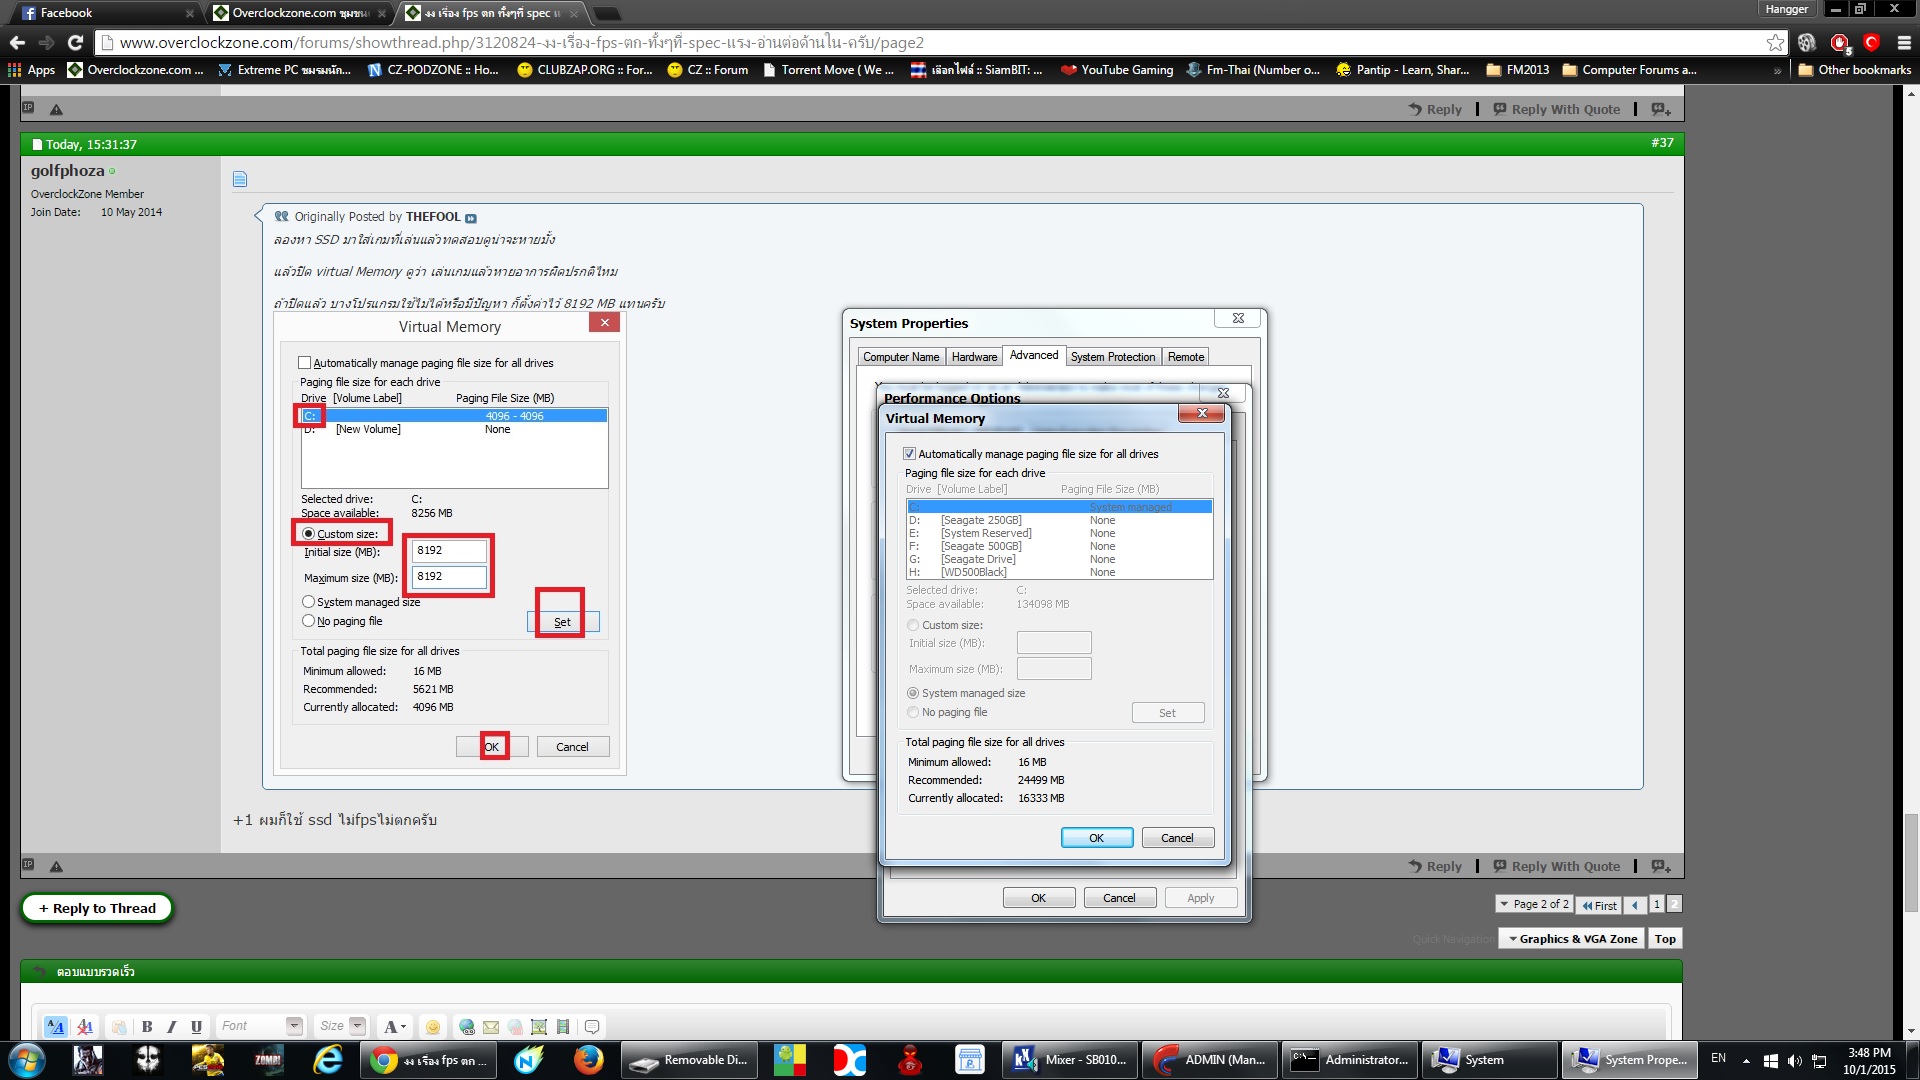Open the System Protection tab
Screen dimensions: 1920x1080
point(1112,357)
